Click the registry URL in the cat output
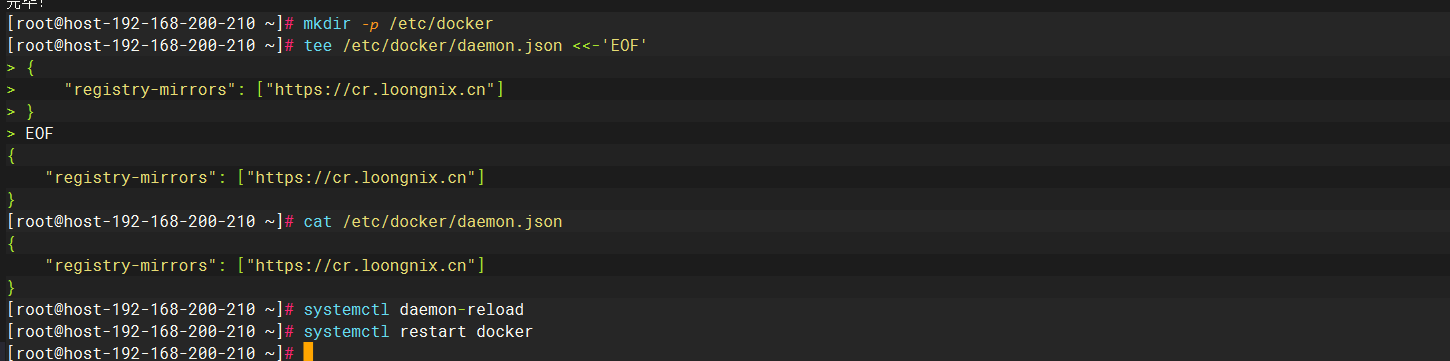The height and width of the screenshot is (361, 1450). pos(364,265)
